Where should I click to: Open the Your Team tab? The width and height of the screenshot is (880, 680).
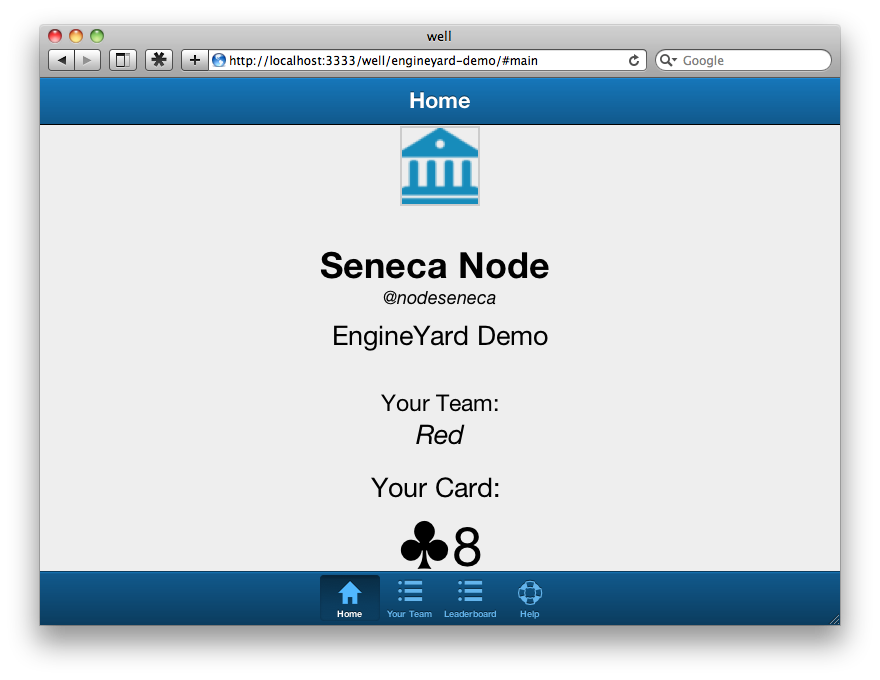[x=410, y=598]
